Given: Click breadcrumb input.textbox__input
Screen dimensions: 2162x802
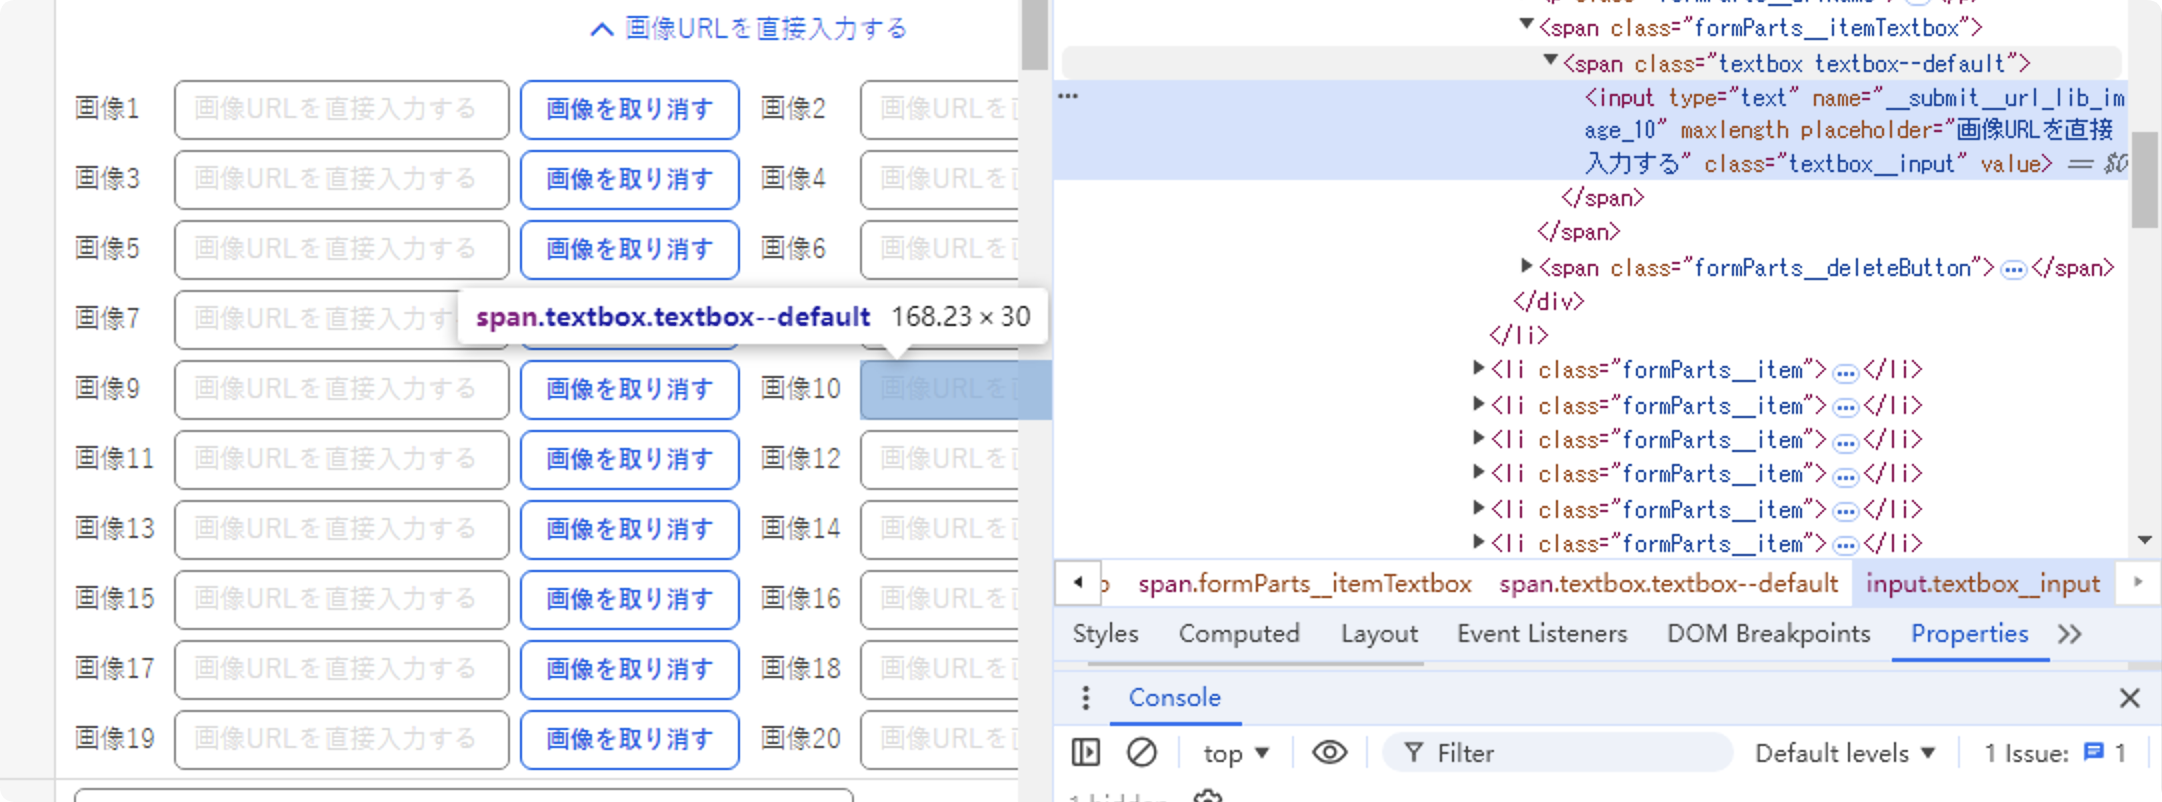Looking at the screenshot, I should pyautogui.click(x=1983, y=584).
